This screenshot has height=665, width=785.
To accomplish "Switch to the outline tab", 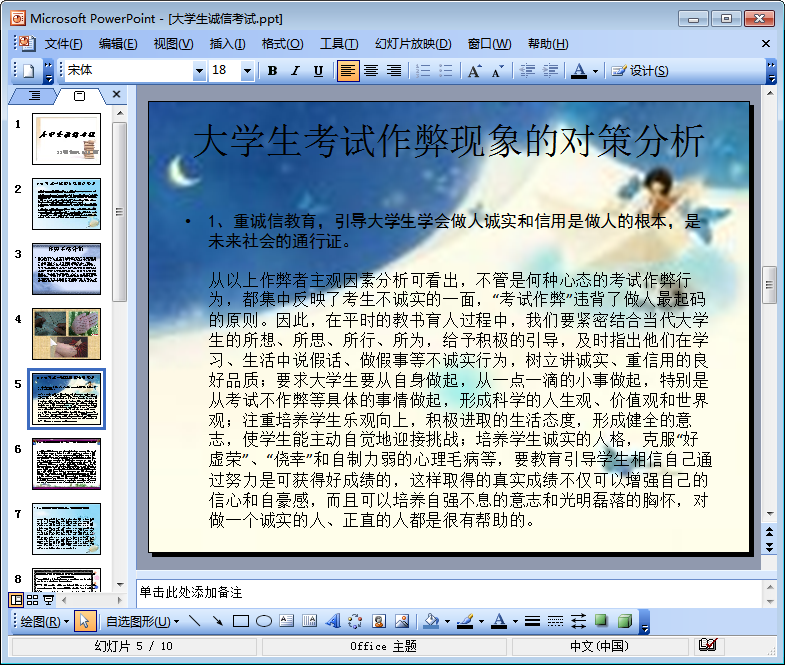I will point(35,95).
